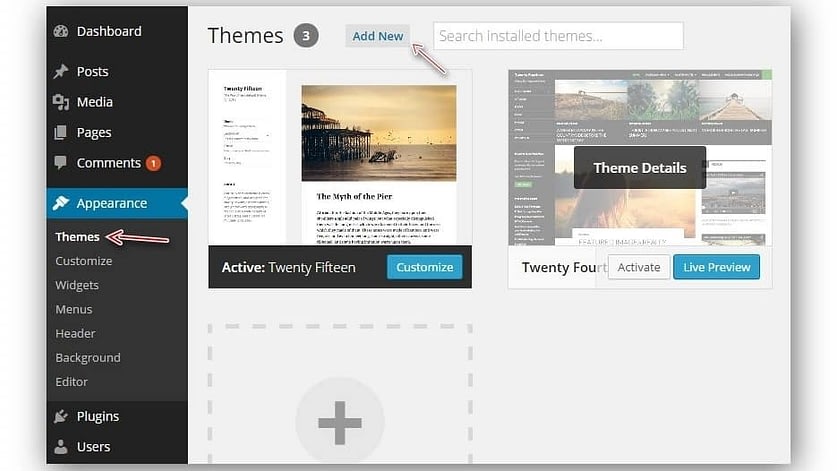The image size is (837, 471).
Task: Click the plus icon to add new theme
Action: click(x=340, y=422)
